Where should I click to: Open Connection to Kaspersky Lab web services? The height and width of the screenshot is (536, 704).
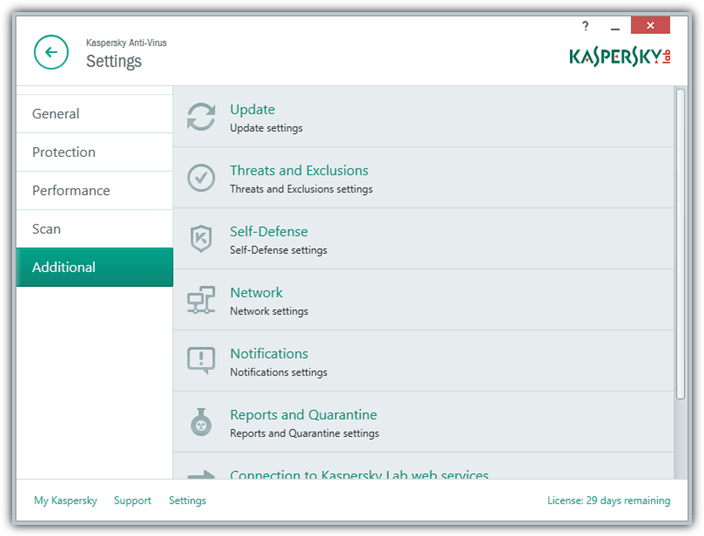tap(359, 475)
